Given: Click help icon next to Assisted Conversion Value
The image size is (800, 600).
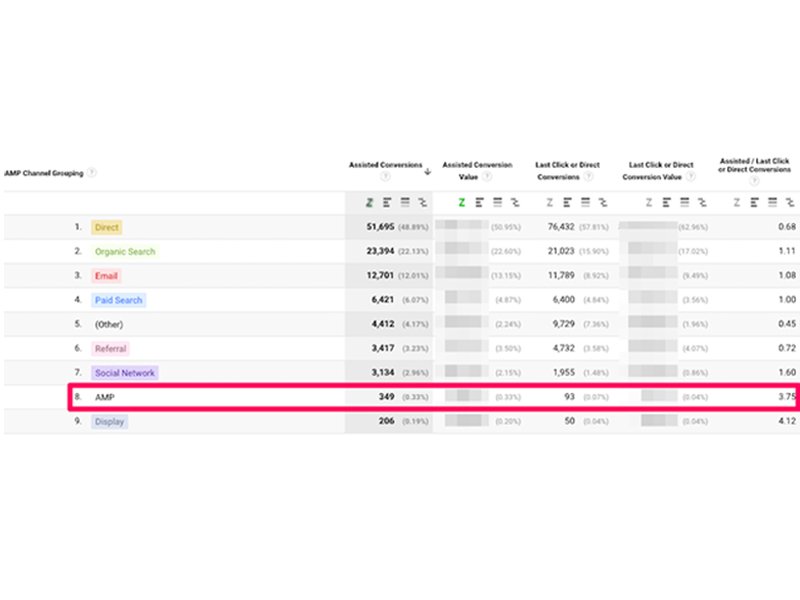Looking at the screenshot, I should 487,177.
